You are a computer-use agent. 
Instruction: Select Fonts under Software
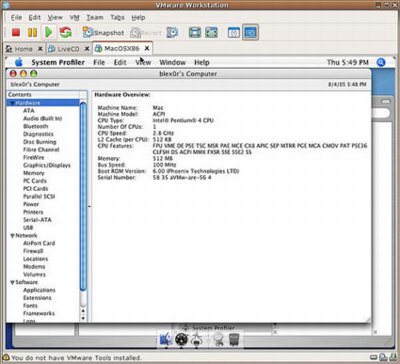(x=30, y=306)
